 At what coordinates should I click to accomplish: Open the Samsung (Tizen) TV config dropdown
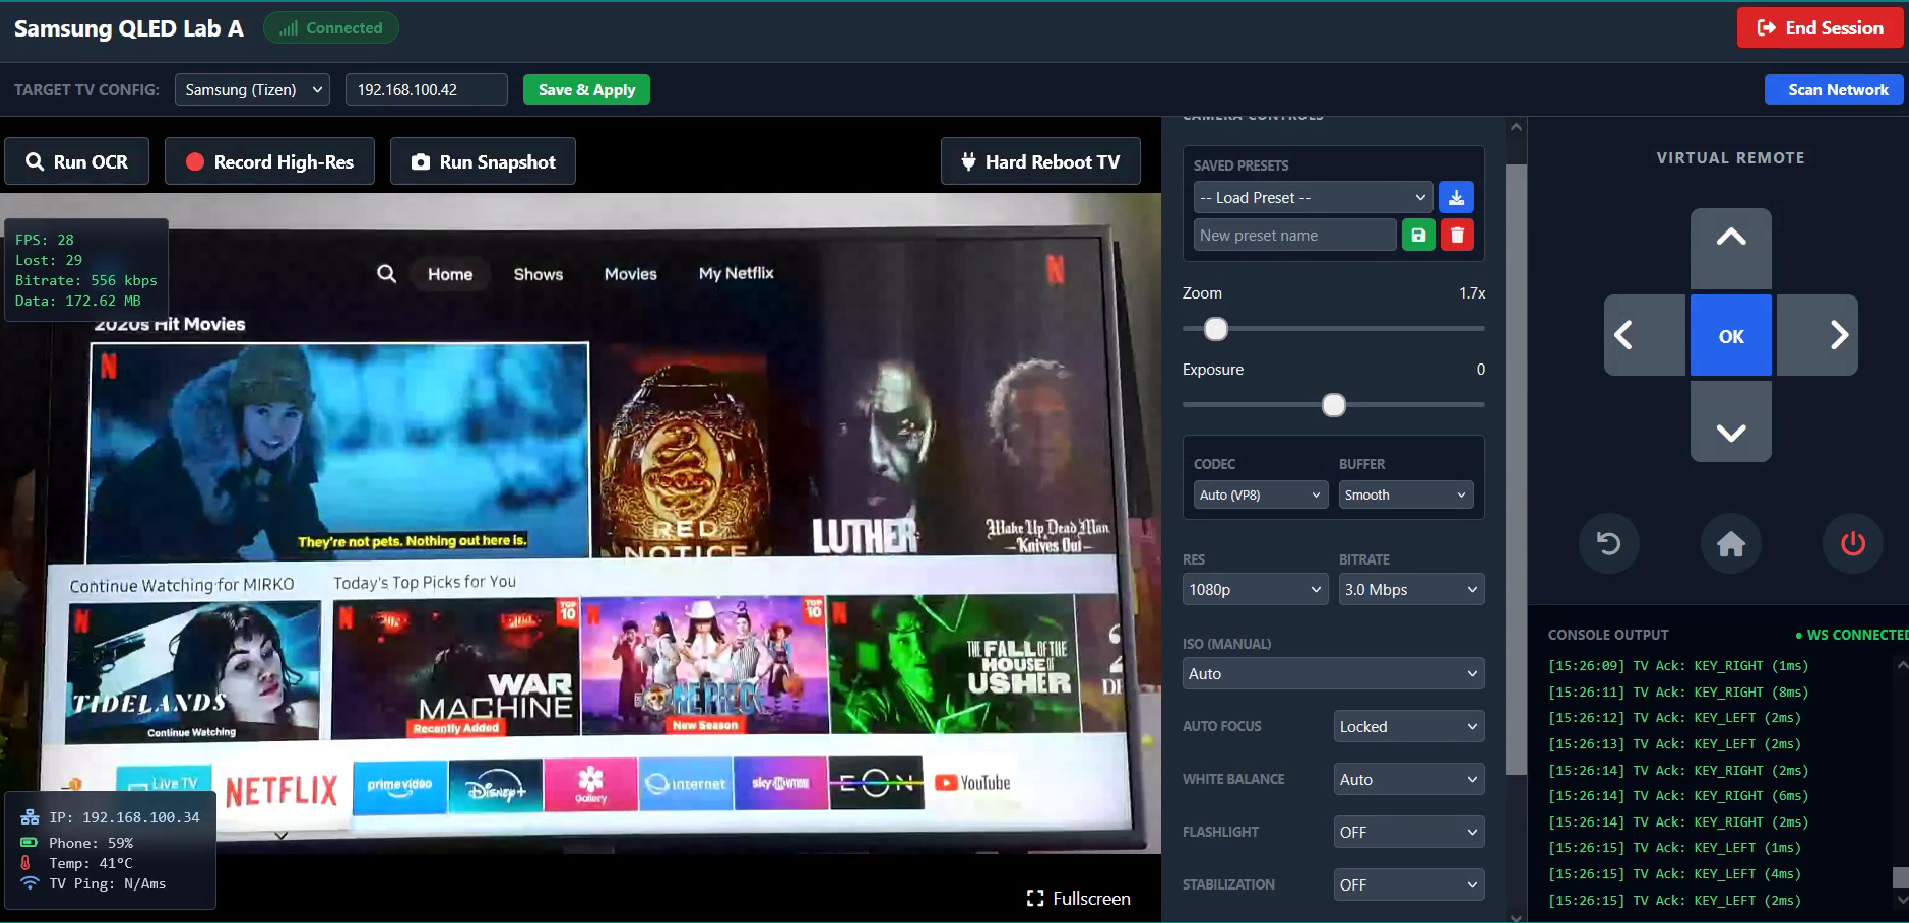(x=252, y=90)
